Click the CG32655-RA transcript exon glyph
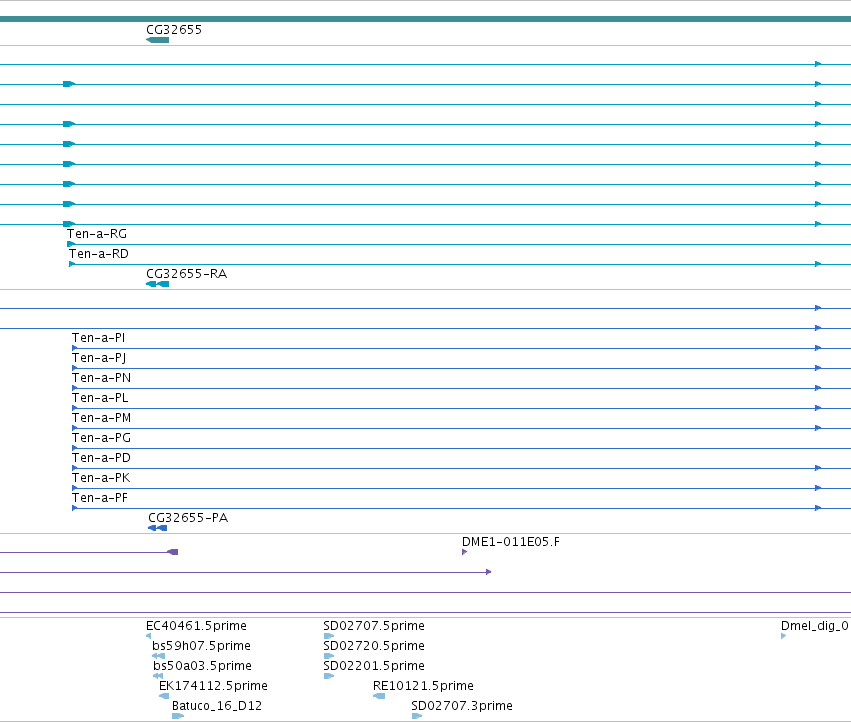 click(157, 284)
